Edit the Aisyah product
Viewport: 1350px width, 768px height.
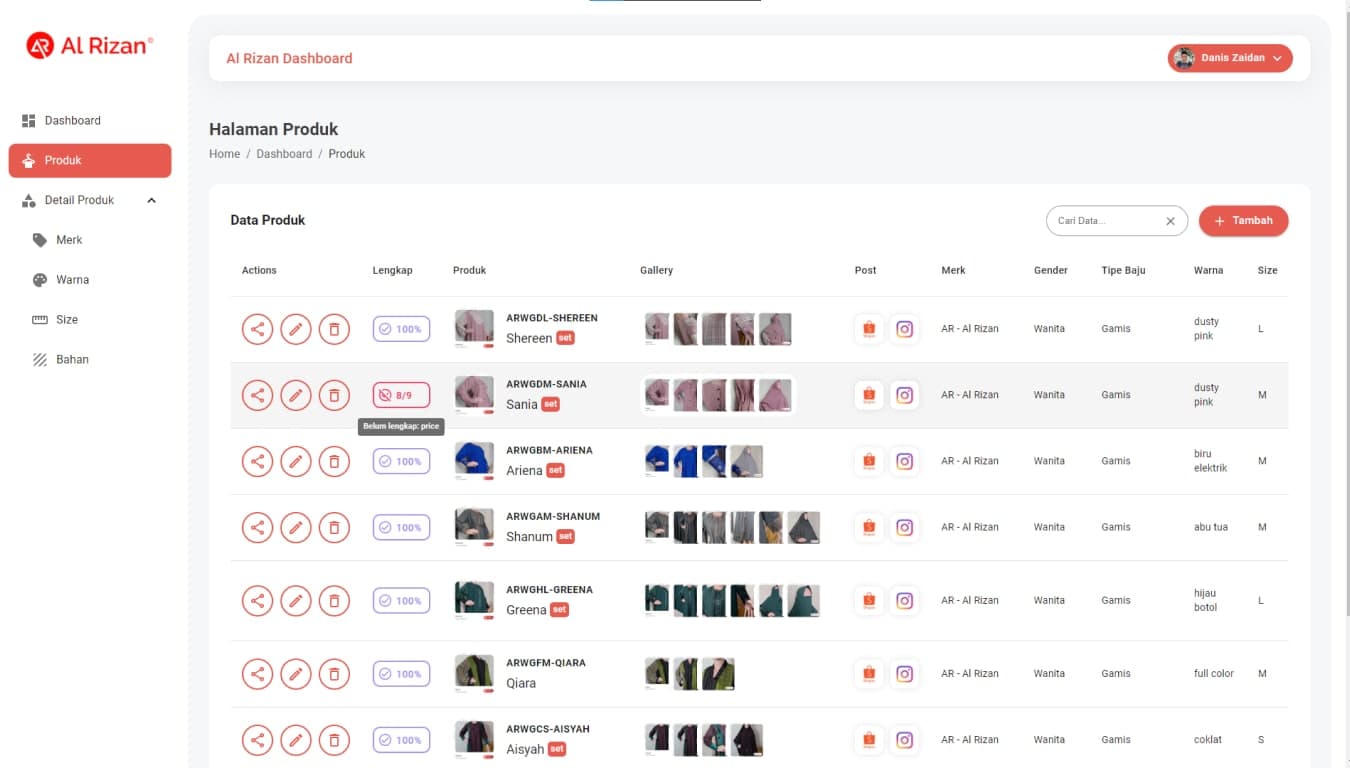(296, 740)
